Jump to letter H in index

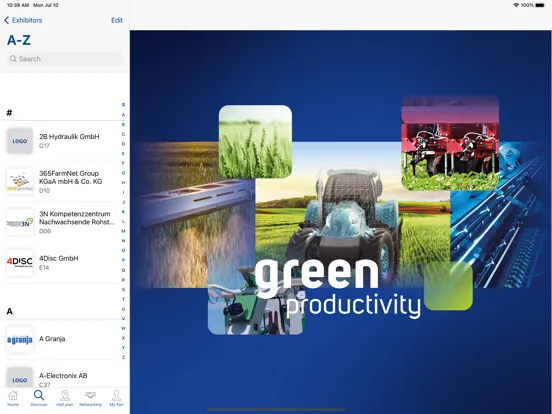(x=123, y=182)
